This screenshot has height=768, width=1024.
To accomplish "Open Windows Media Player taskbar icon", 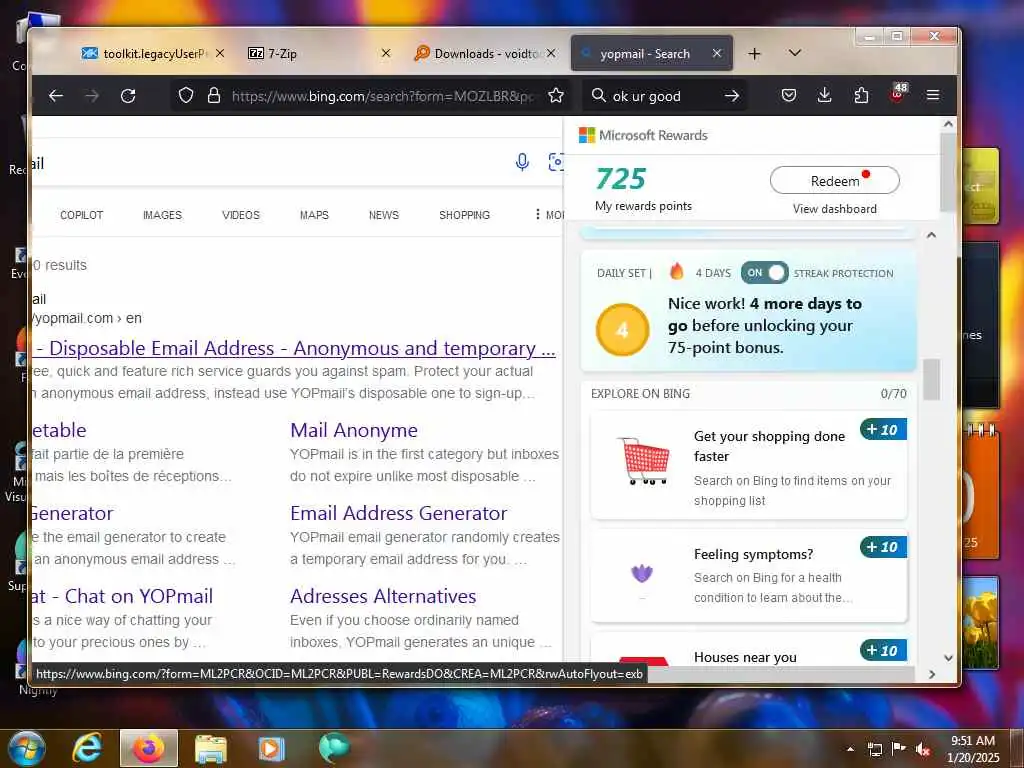I will [271, 749].
